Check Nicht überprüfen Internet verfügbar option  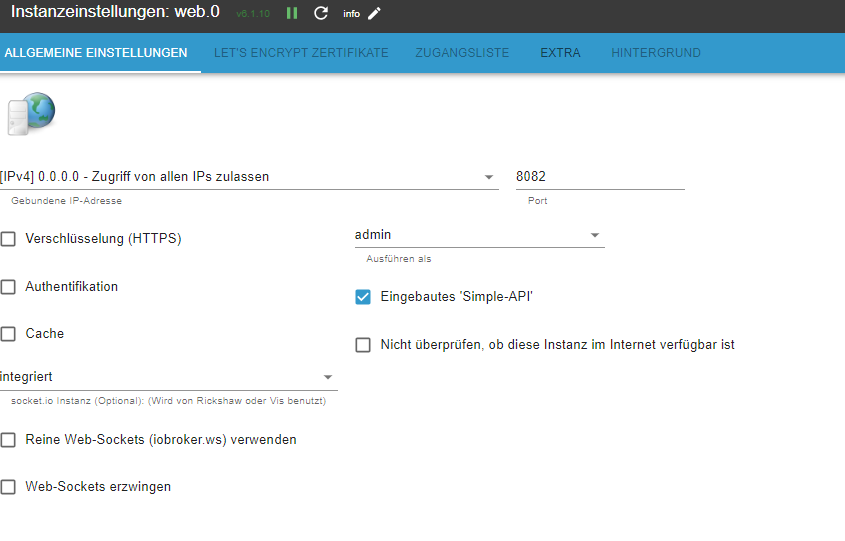(363, 345)
